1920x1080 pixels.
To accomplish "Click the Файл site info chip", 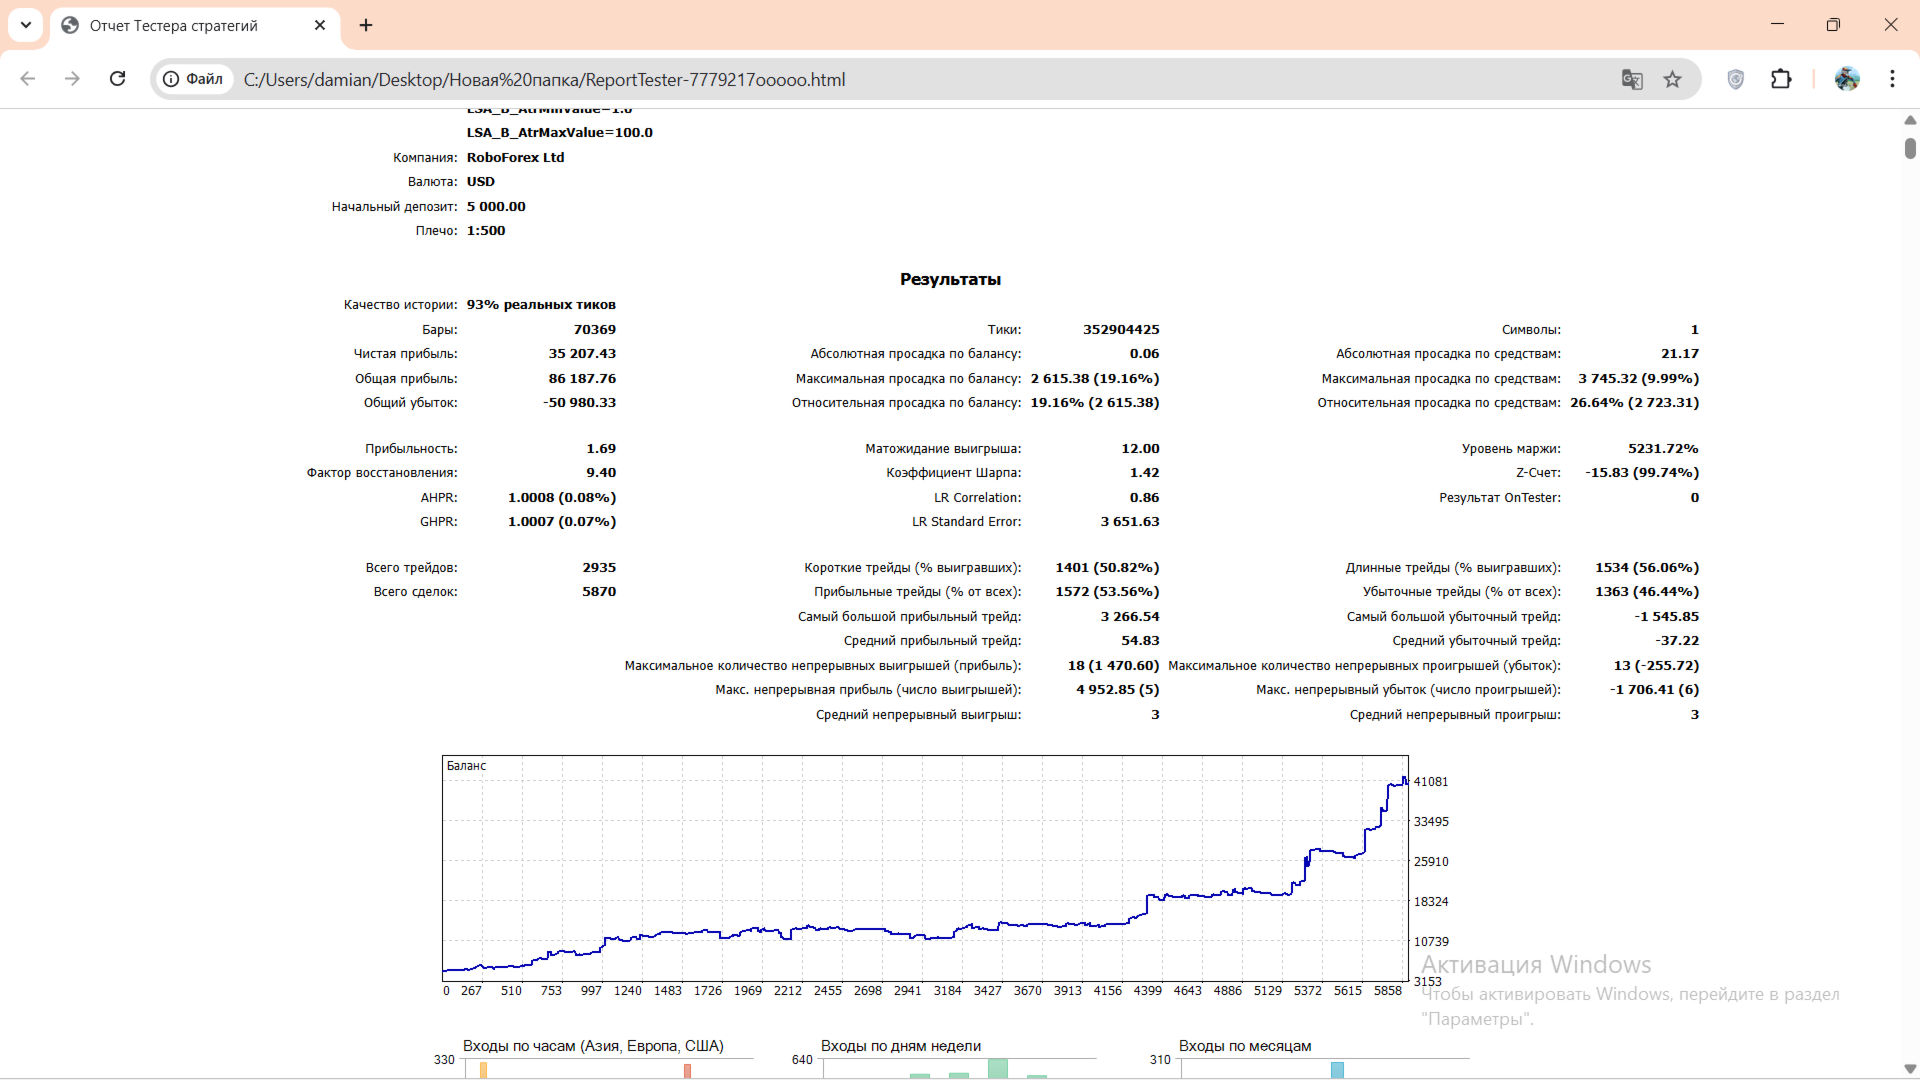I will coord(194,79).
